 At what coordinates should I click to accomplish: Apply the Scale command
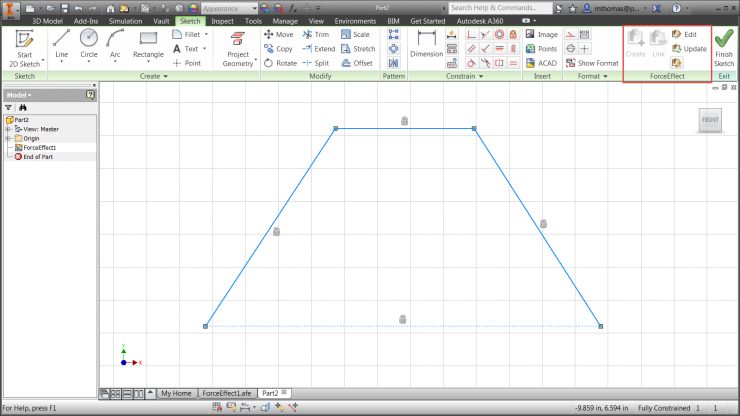tap(355, 34)
